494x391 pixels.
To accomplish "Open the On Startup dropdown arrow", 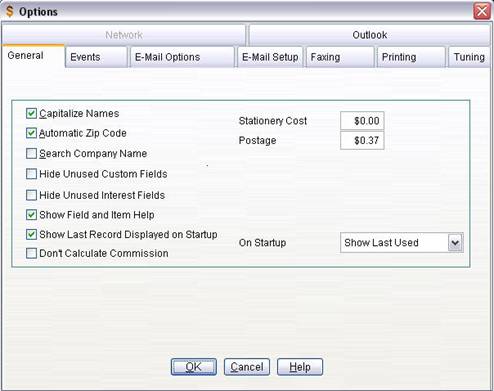I will pyautogui.click(x=455, y=243).
